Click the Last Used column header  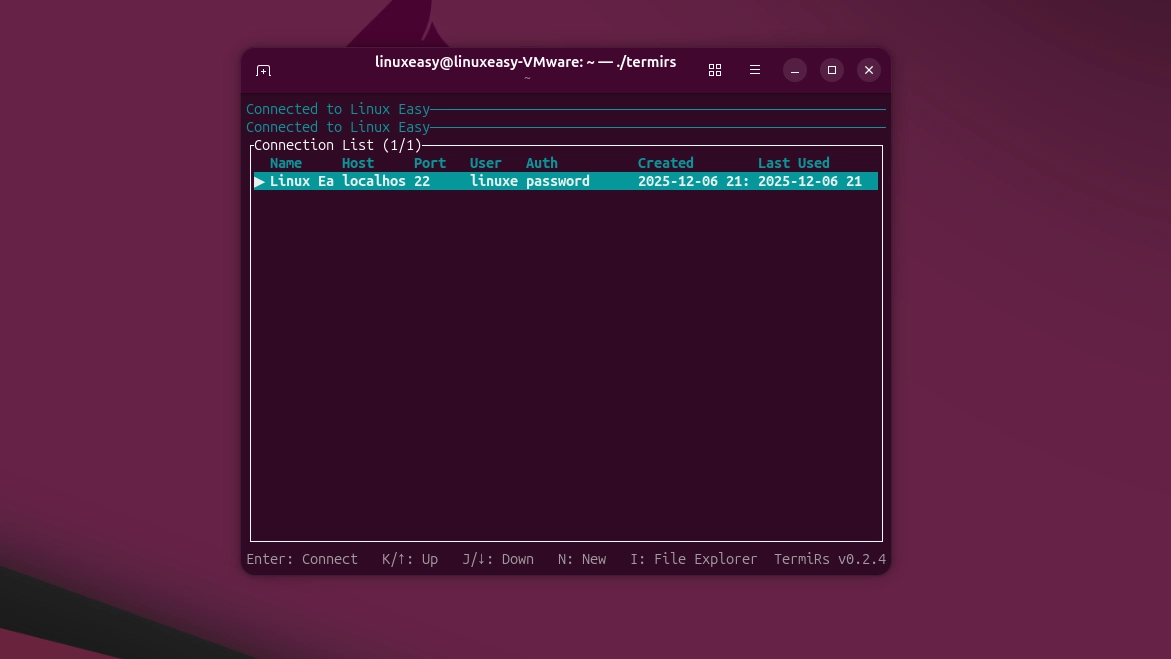pos(793,163)
